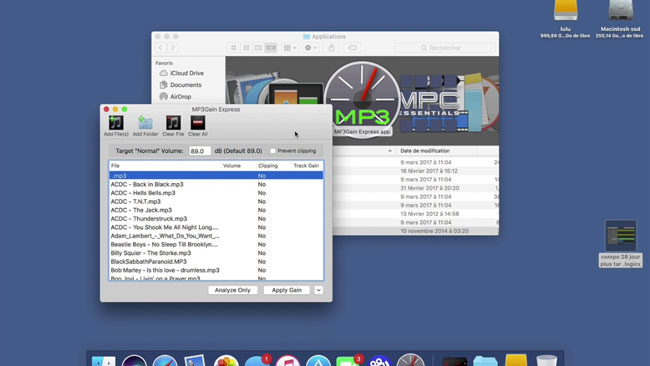Open Photos from the Dock
This screenshot has width=650, height=366.
click(x=226, y=361)
